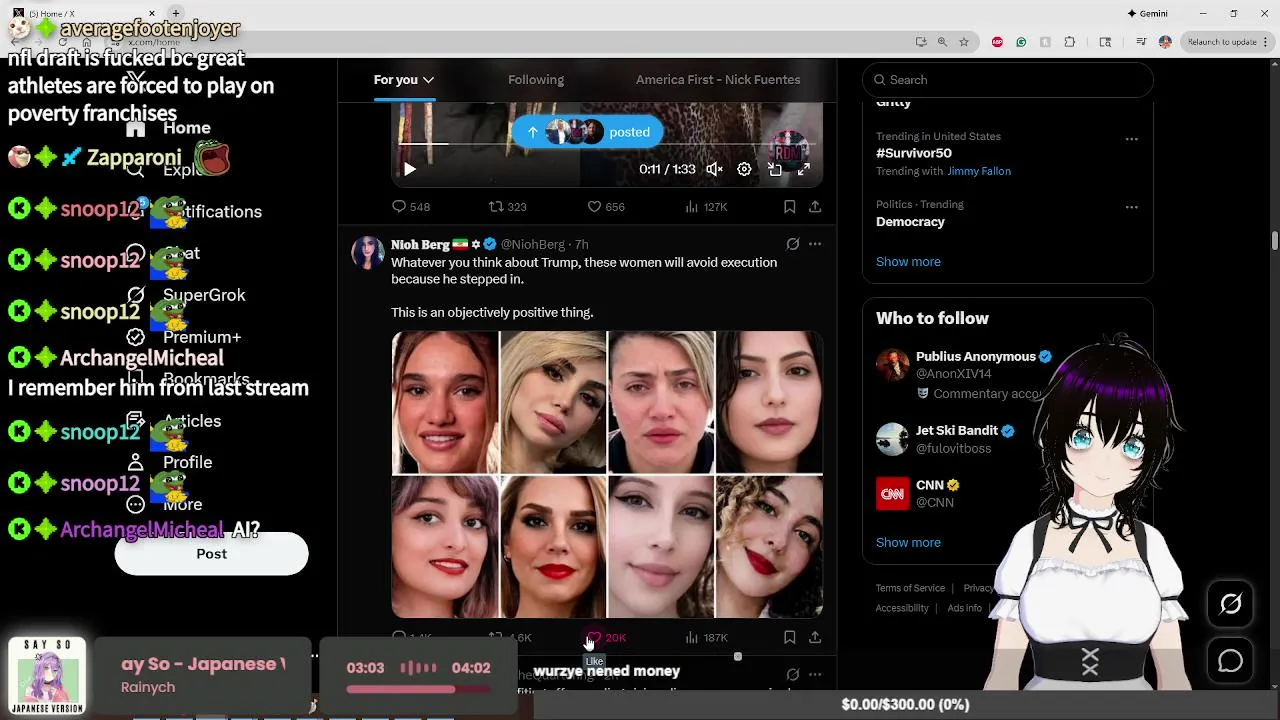
Task: Open Jet Ski Bandit profile suggestion
Action: (x=957, y=431)
